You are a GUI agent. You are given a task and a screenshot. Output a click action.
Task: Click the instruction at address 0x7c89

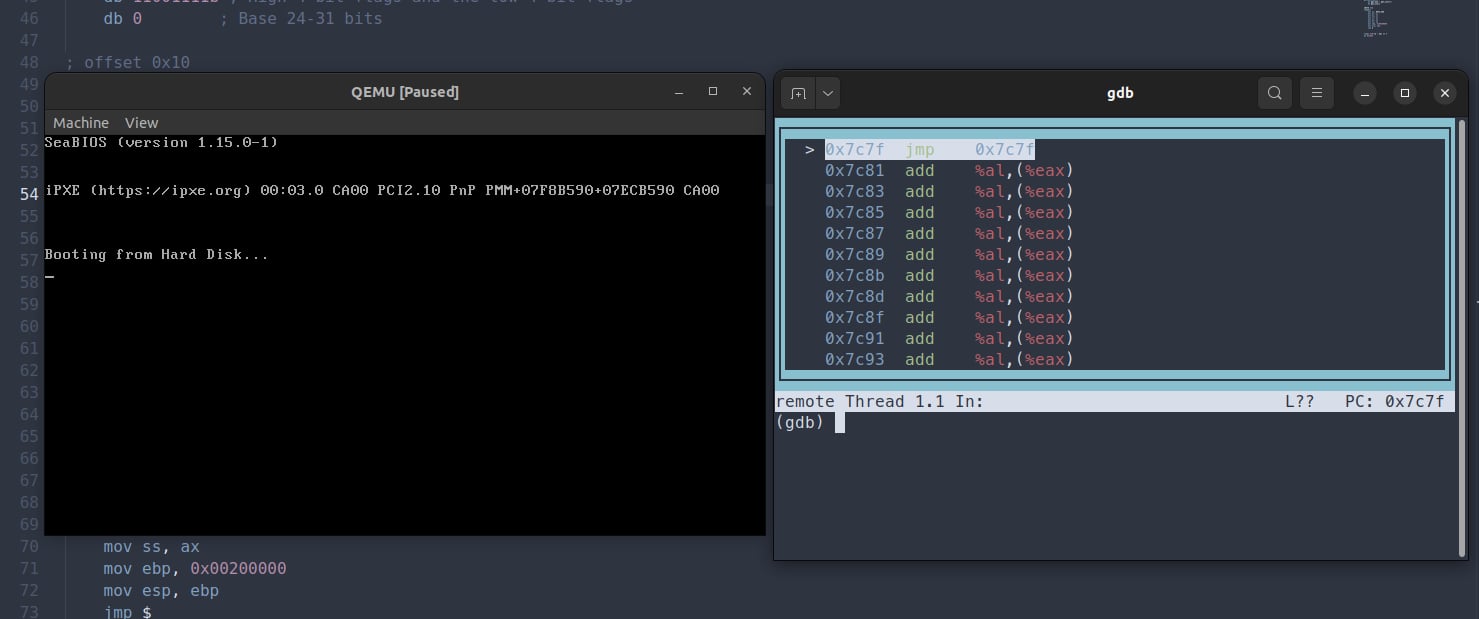tap(949, 255)
